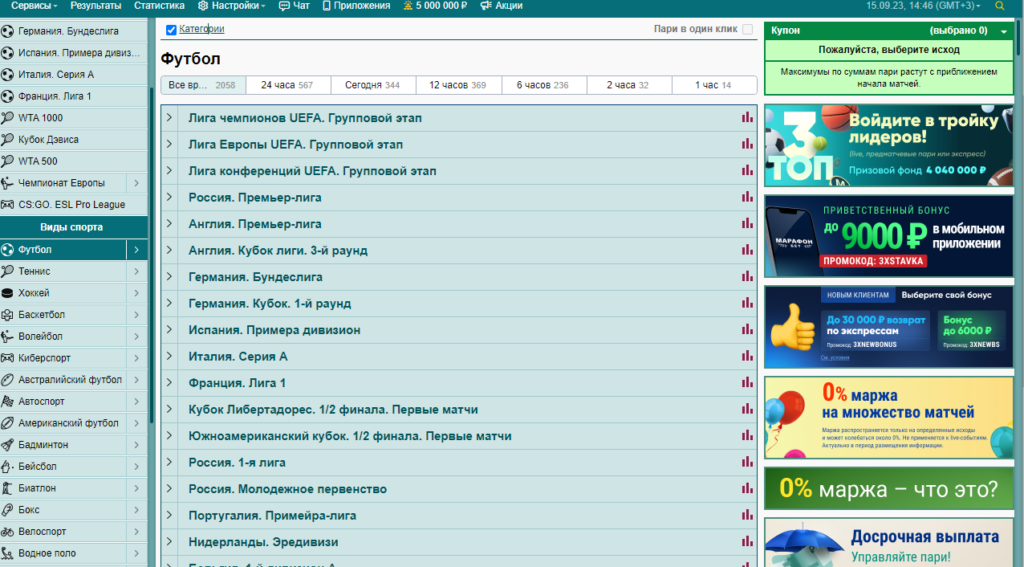Open Статистика in the top menu
Viewport: 1024px width, 567px height.
159,6
